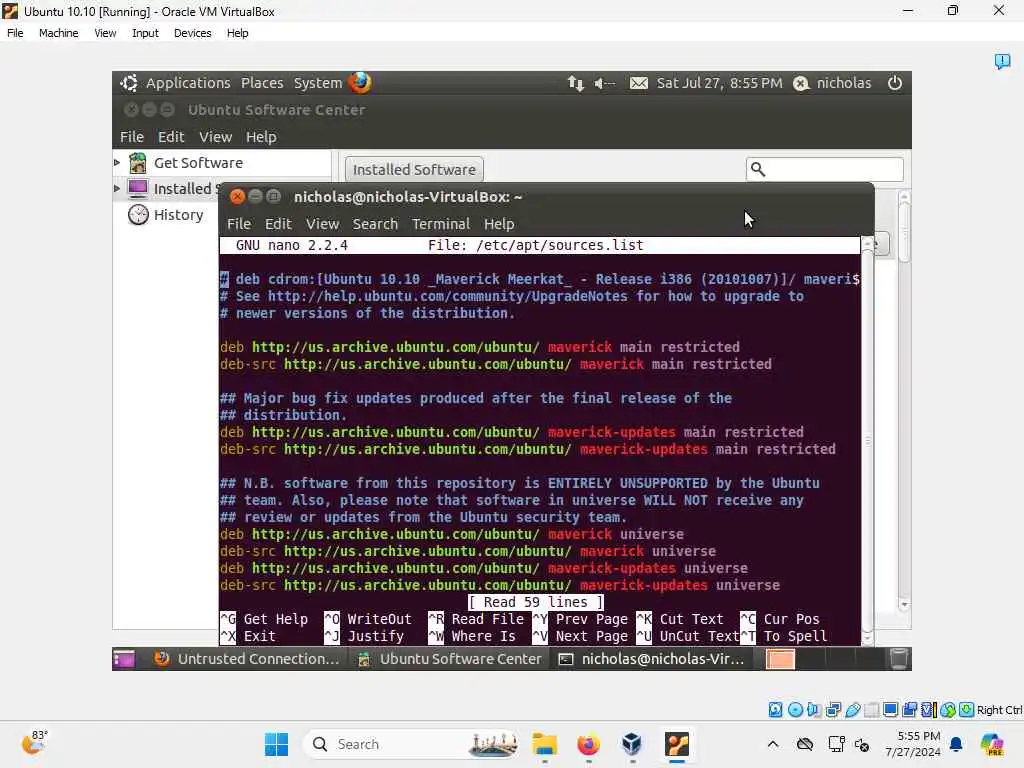Click VirtualBox mouse integration status icon

948,710
